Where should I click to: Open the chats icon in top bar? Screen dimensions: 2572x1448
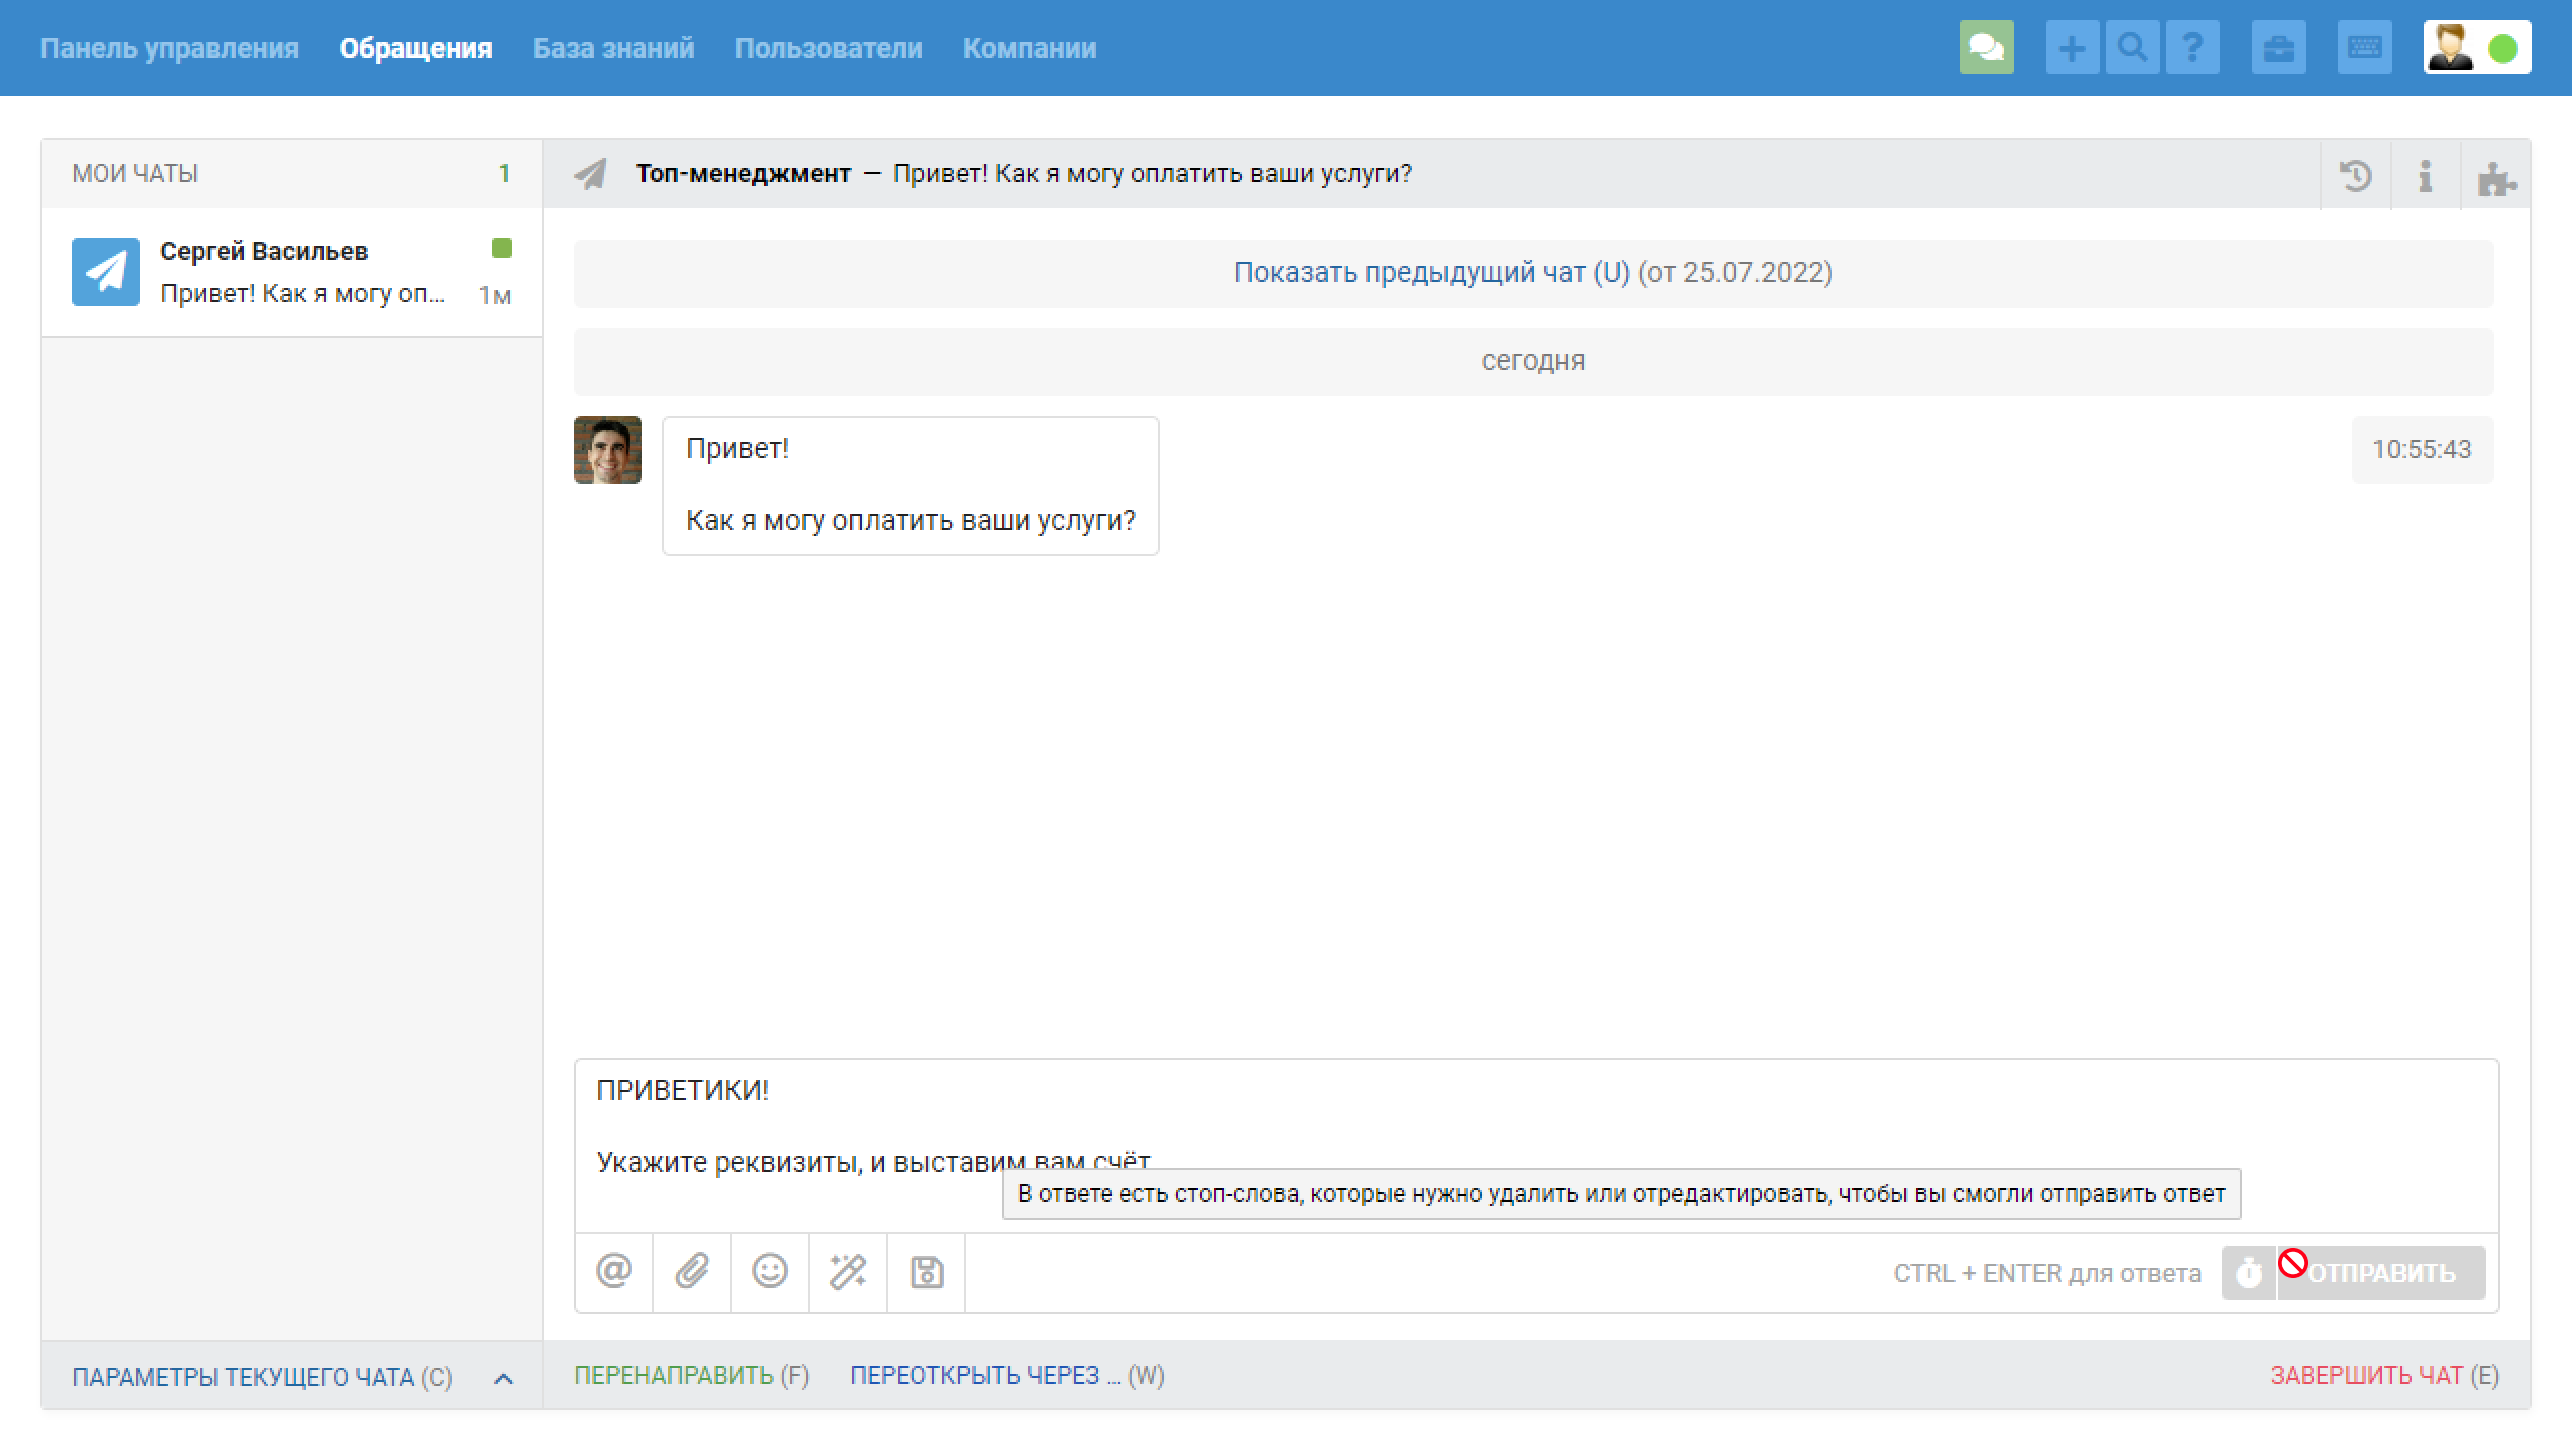[x=1986, y=48]
